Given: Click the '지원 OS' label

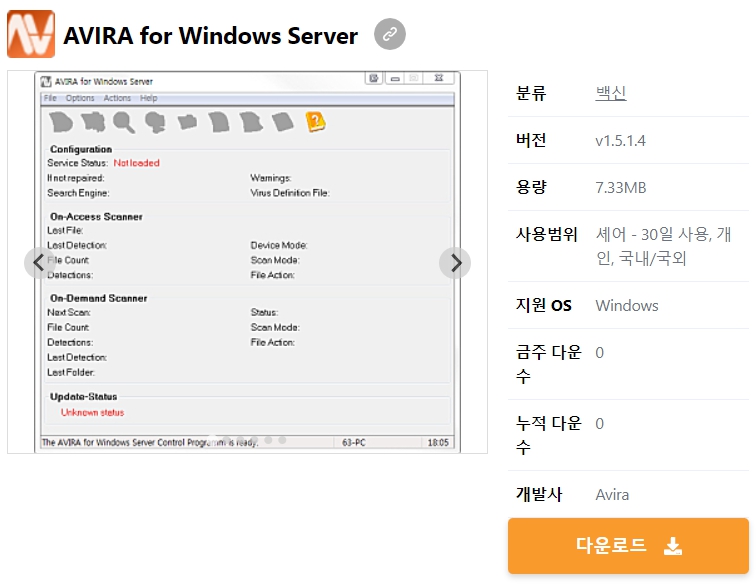Looking at the screenshot, I should point(543,305).
